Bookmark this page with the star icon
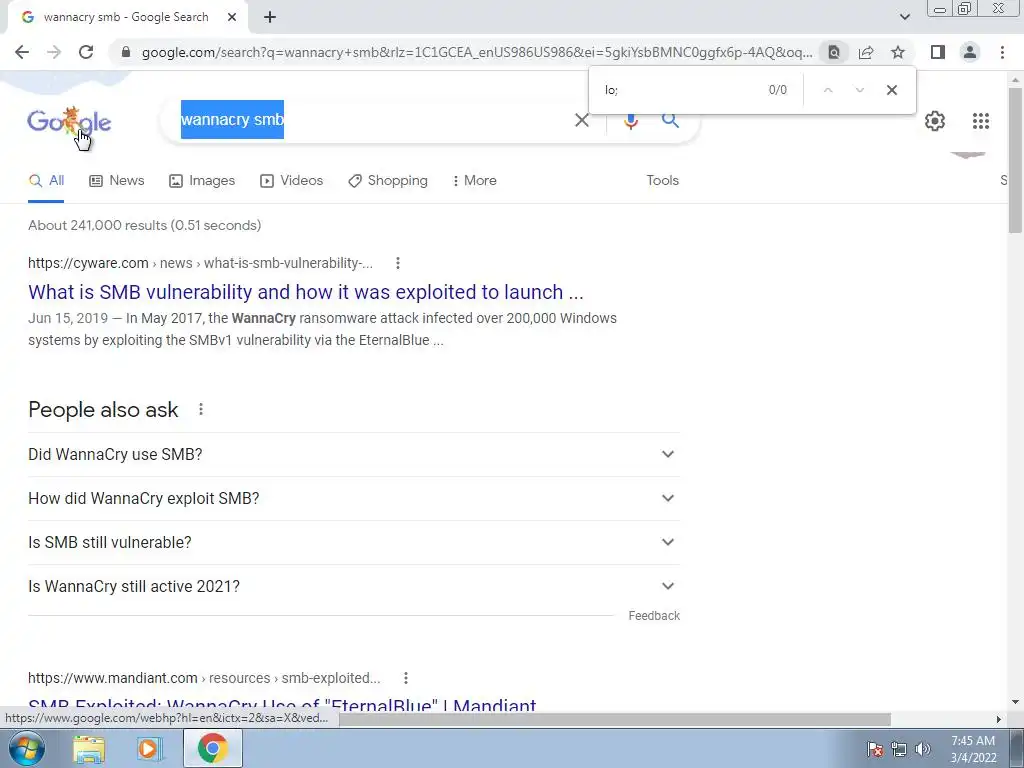 pyautogui.click(x=898, y=52)
